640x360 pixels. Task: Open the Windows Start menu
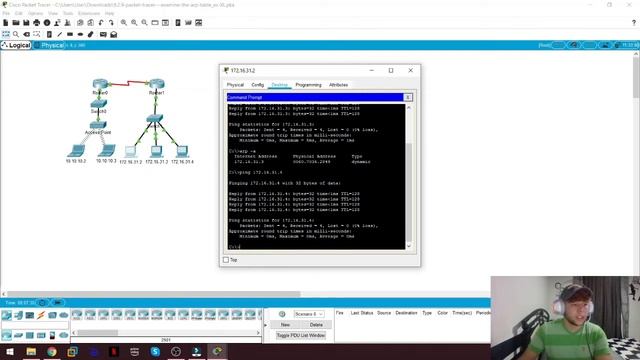pyautogui.click(x=9, y=351)
